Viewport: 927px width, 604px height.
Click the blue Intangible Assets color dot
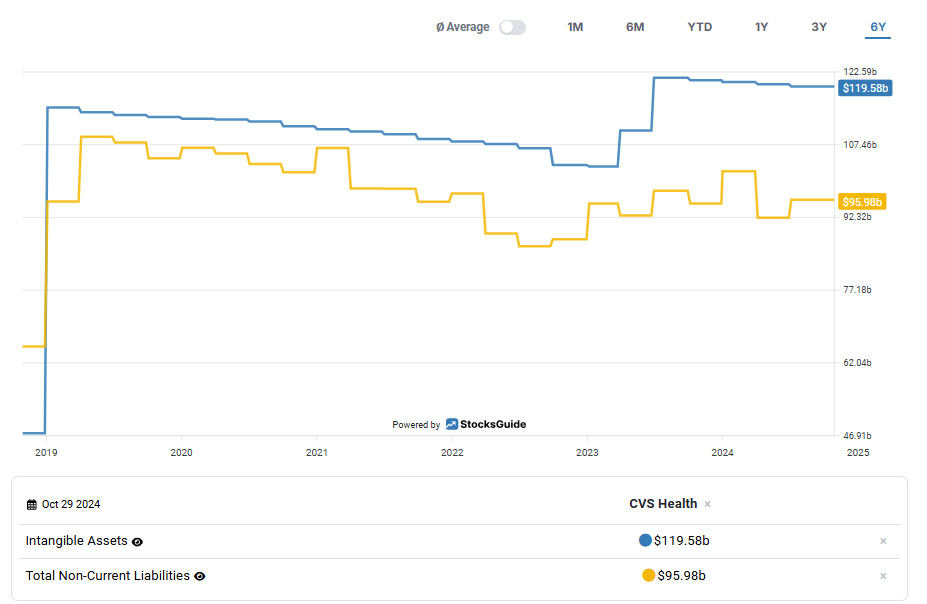point(645,540)
